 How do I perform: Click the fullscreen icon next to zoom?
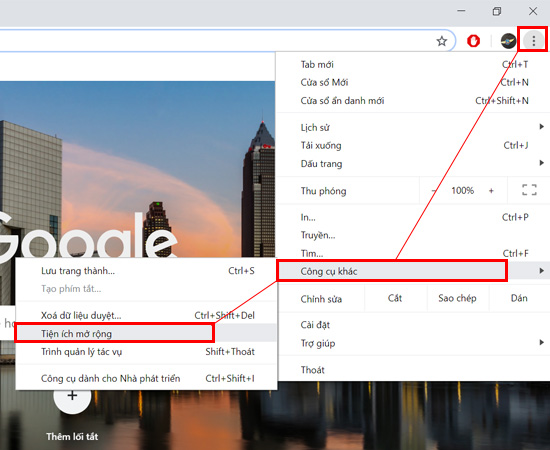tap(529, 190)
